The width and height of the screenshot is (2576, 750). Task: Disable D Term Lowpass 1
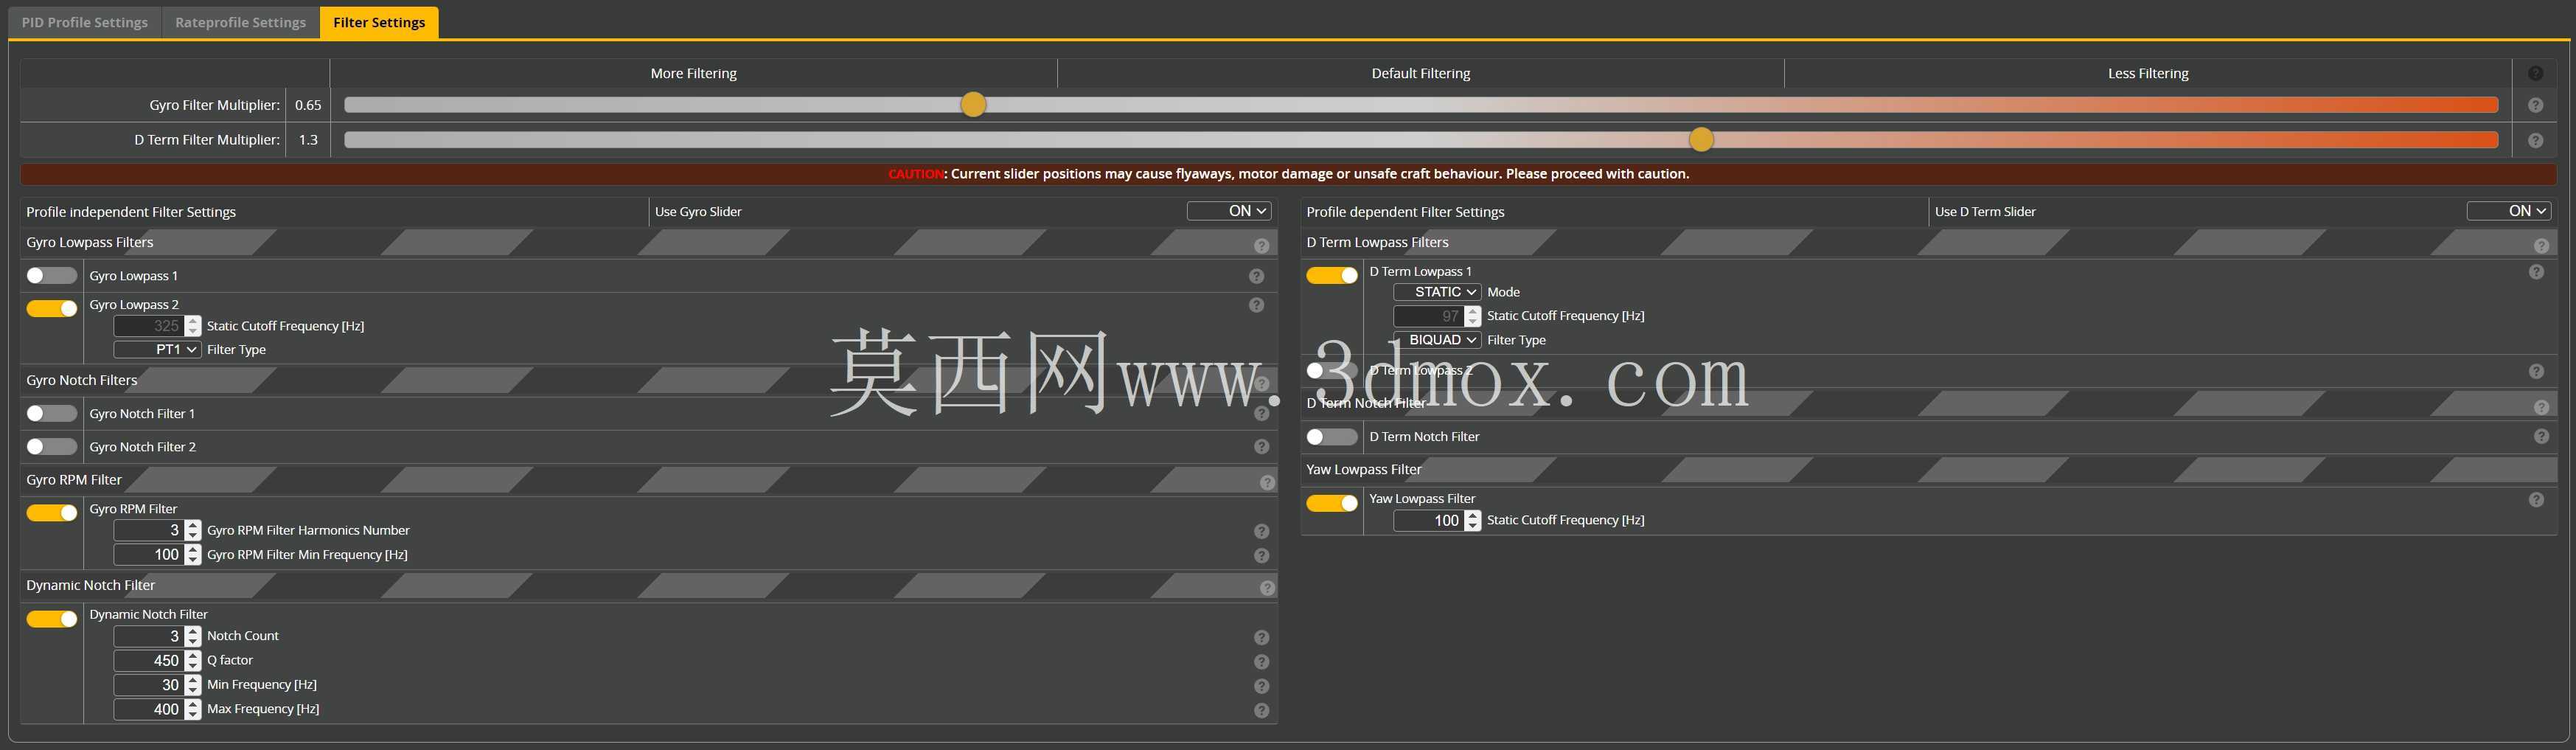(x=1332, y=275)
